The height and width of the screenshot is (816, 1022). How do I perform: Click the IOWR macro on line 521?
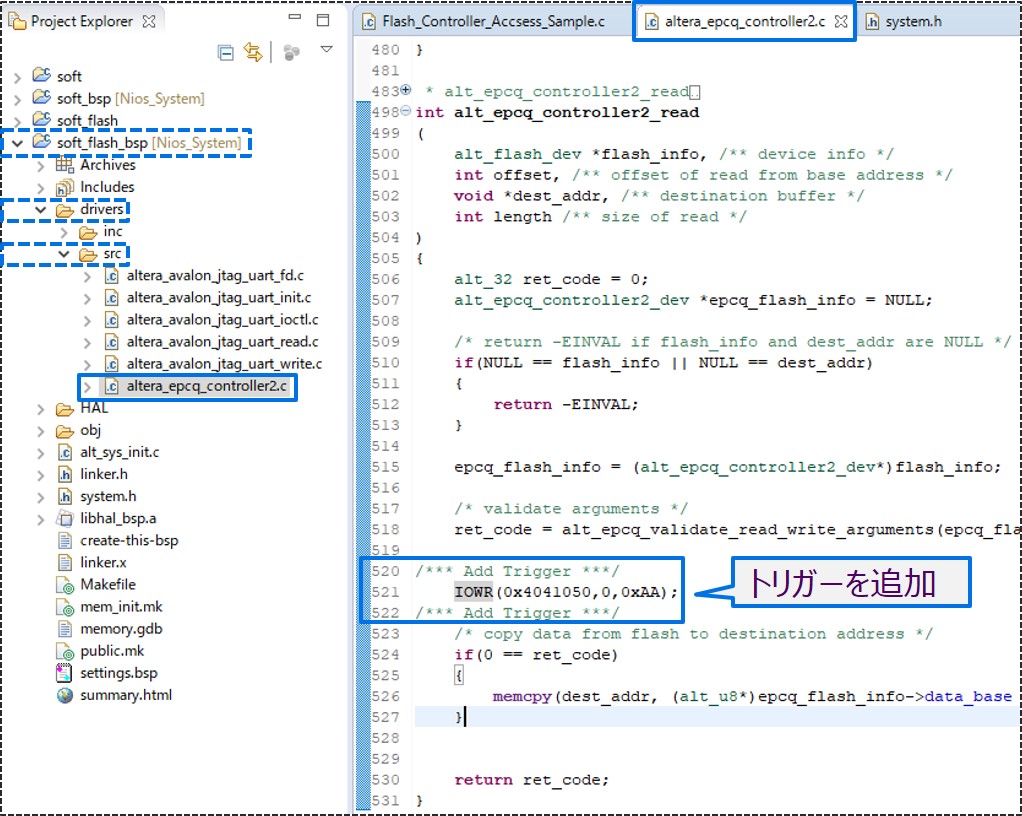(473, 592)
